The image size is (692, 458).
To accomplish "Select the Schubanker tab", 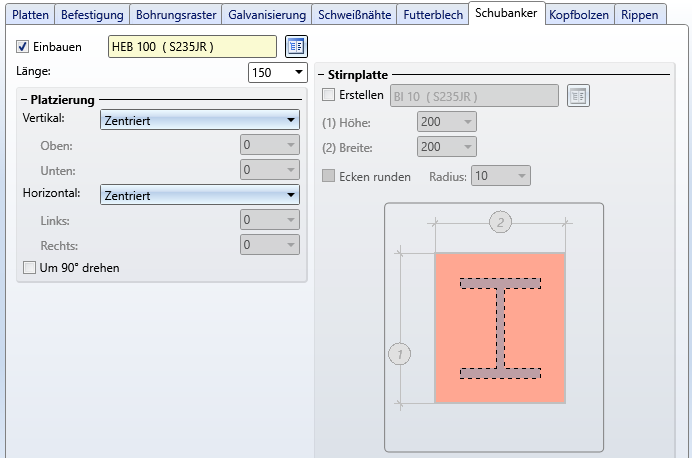I will (x=506, y=13).
